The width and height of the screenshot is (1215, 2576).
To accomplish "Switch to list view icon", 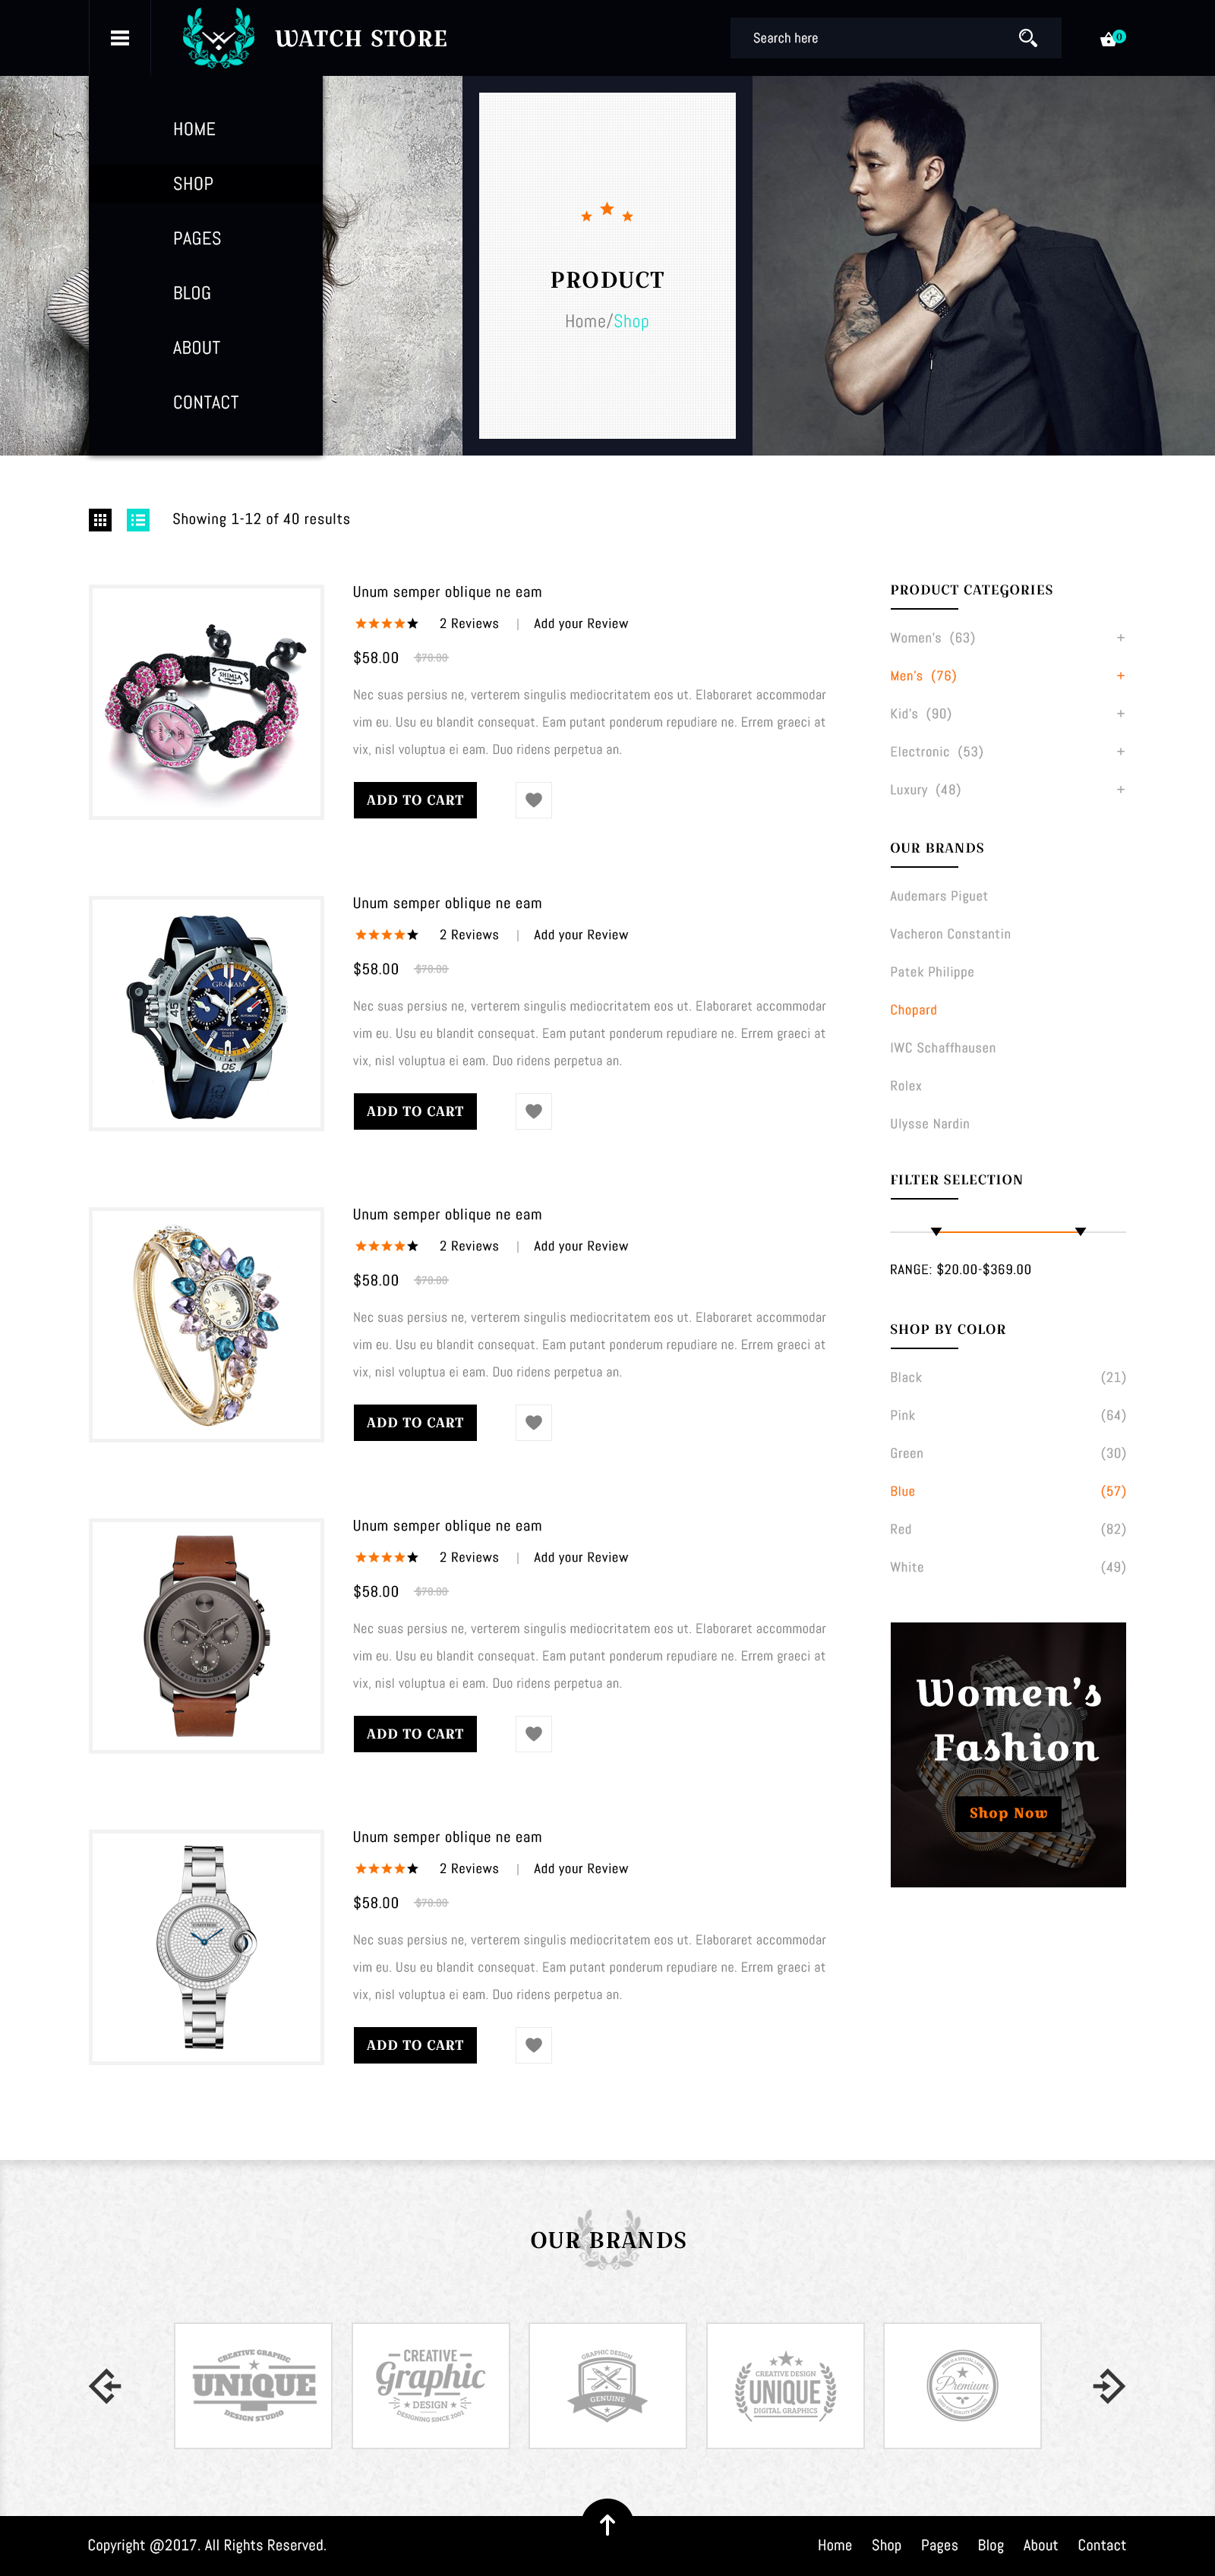I will click(x=138, y=519).
